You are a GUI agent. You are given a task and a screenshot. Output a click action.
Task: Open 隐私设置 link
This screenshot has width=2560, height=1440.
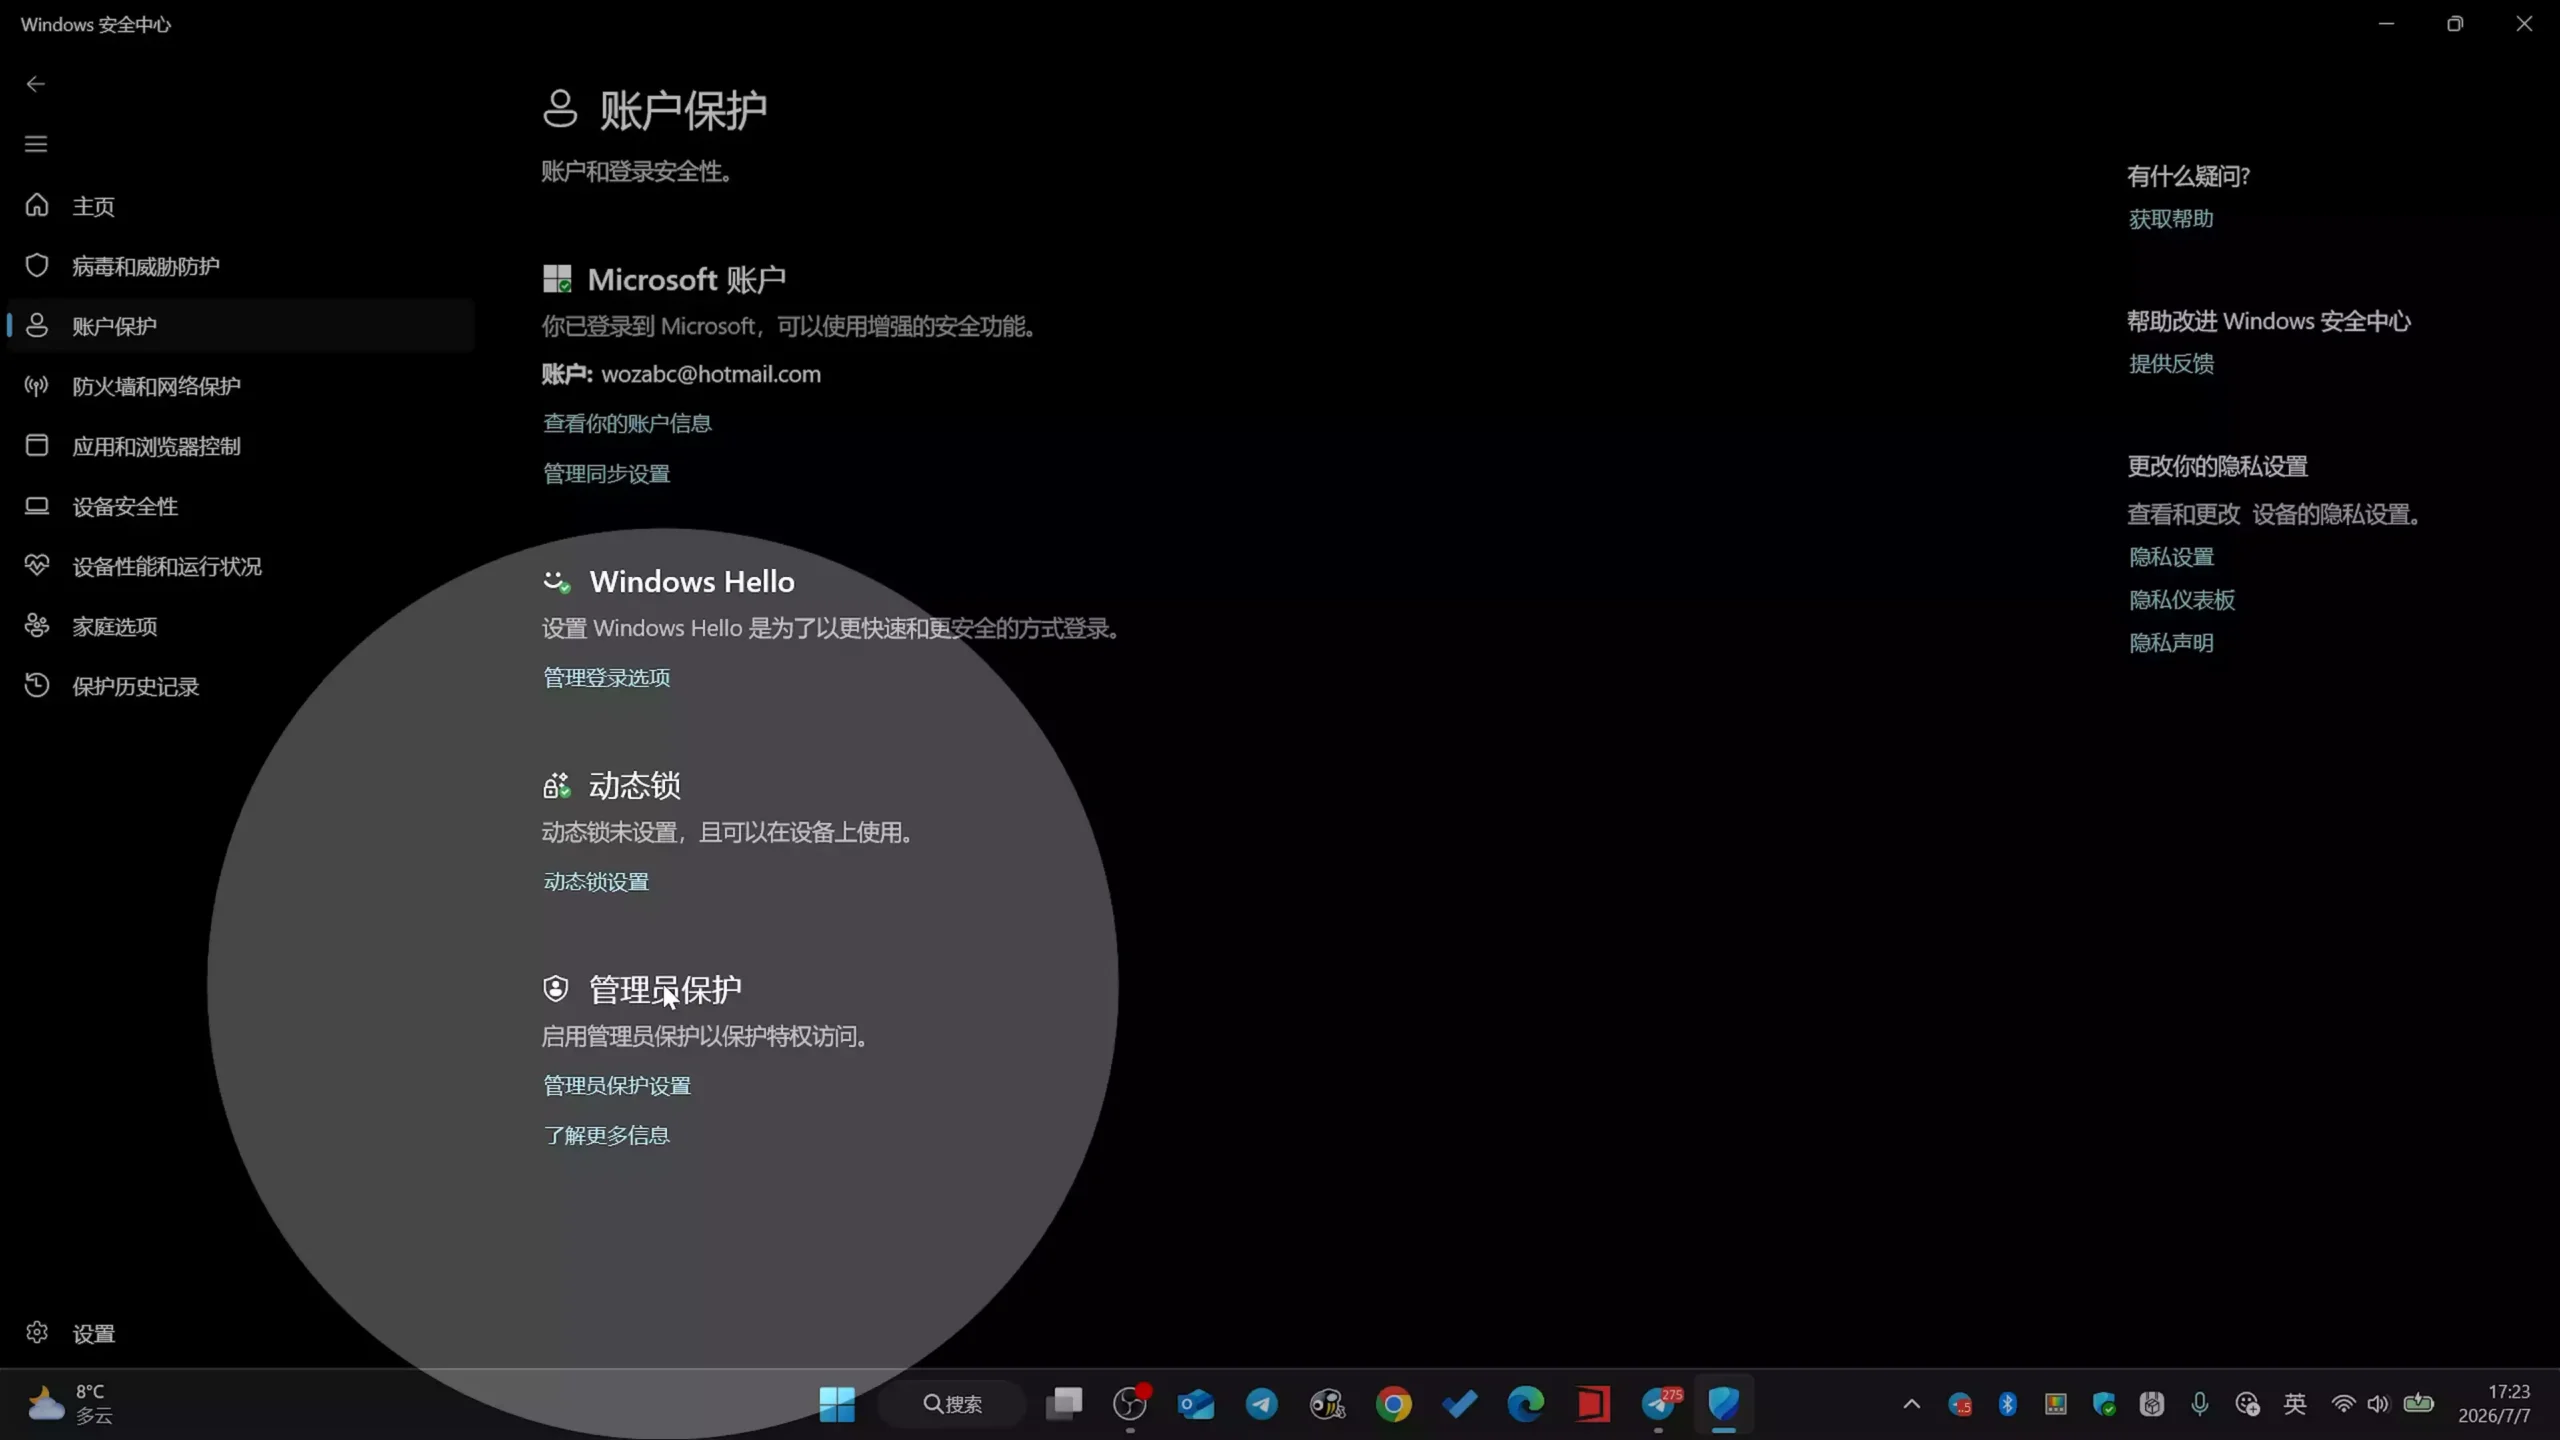click(2171, 557)
